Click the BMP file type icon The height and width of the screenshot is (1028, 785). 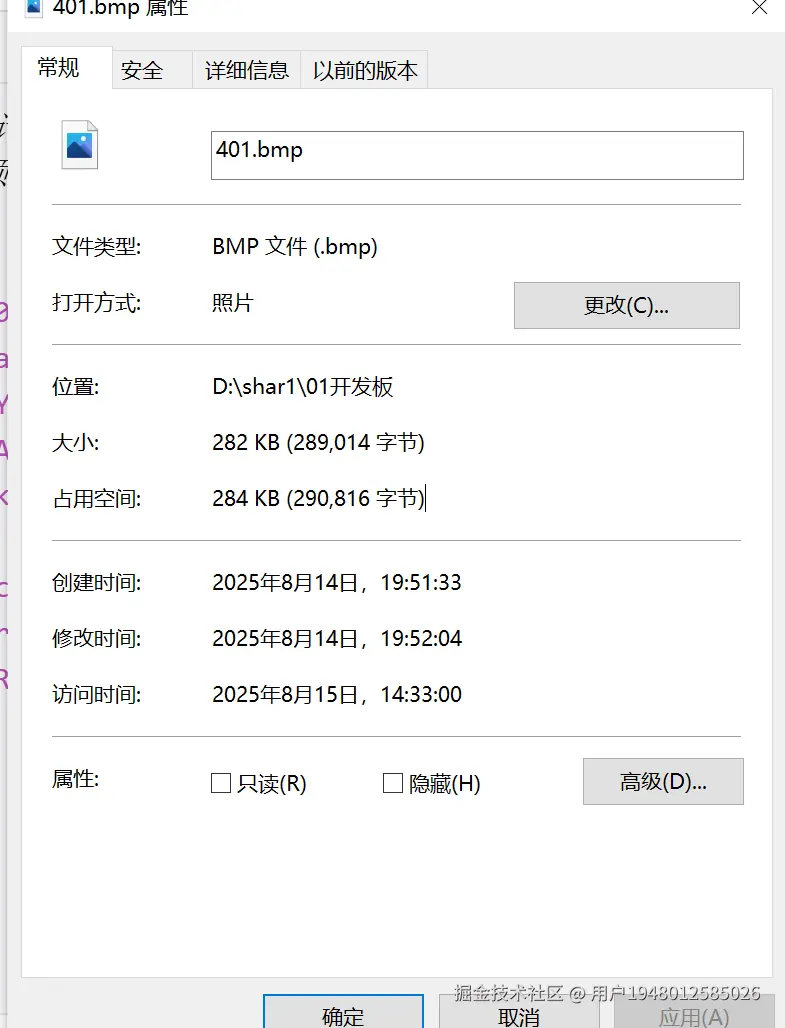pyautogui.click(x=79, y=145)
